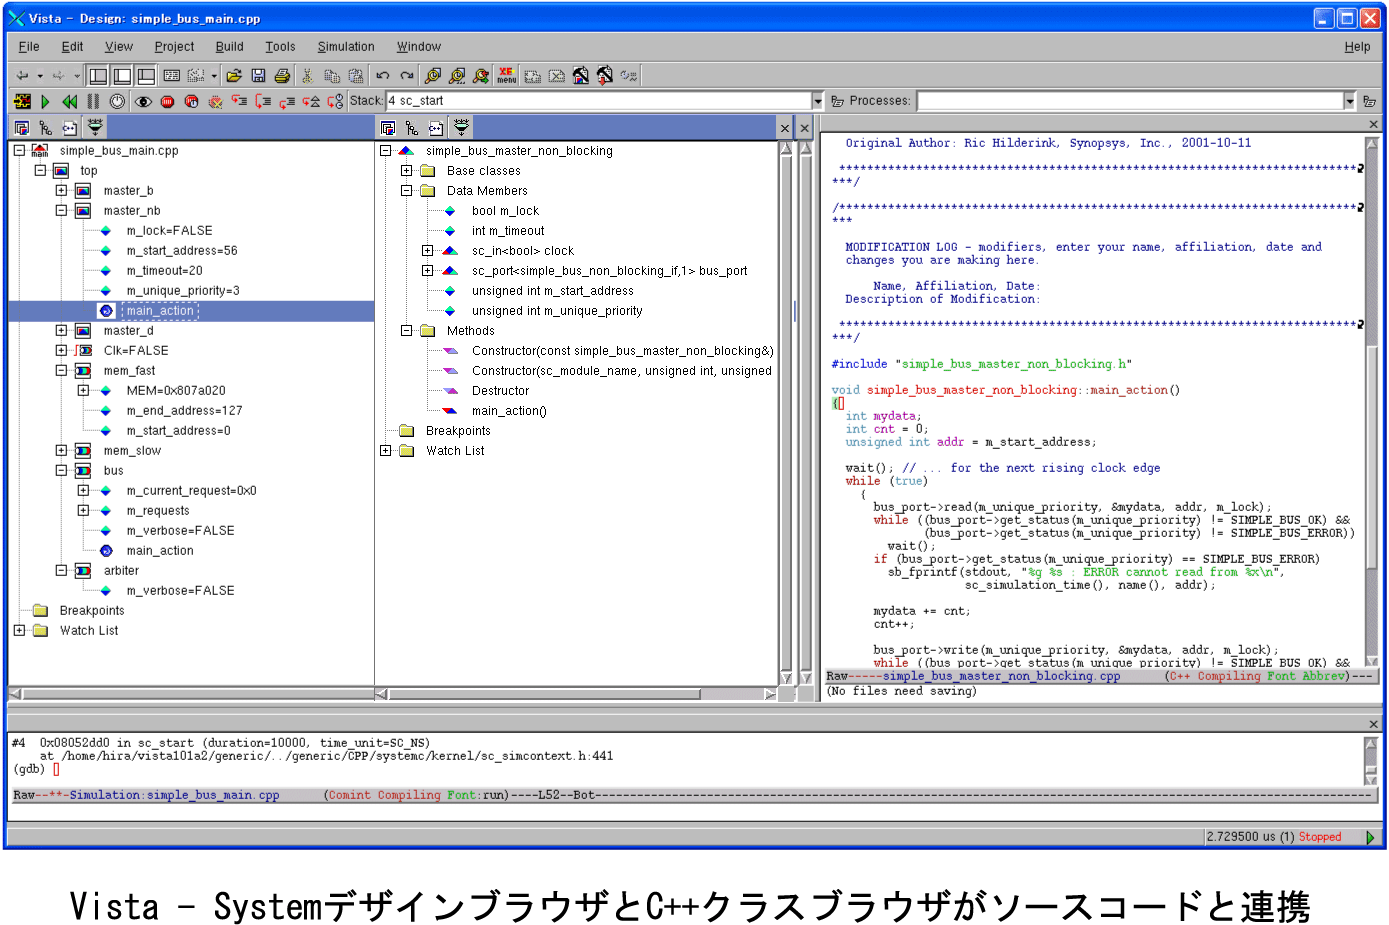Click the green double-arrow restart icon
The image size is (1389, 925).
(x=69, y=101)
